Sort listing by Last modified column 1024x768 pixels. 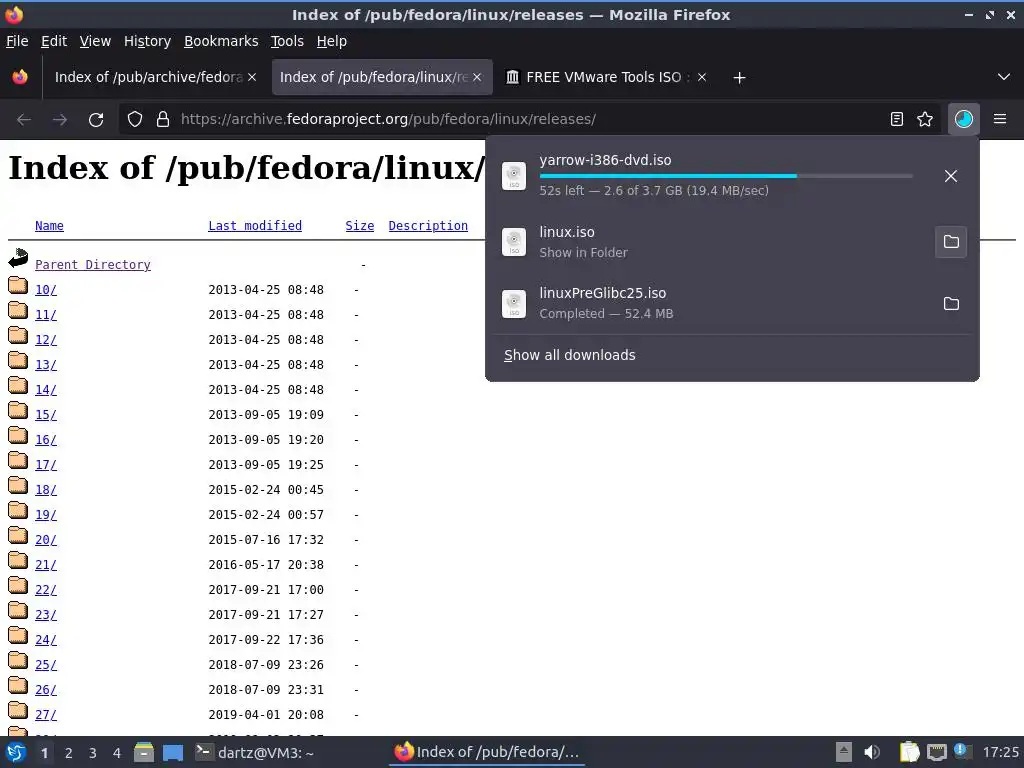255,226
